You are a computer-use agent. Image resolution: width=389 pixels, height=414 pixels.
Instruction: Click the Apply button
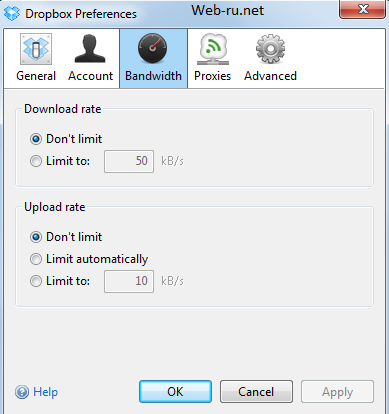point(337,392)
